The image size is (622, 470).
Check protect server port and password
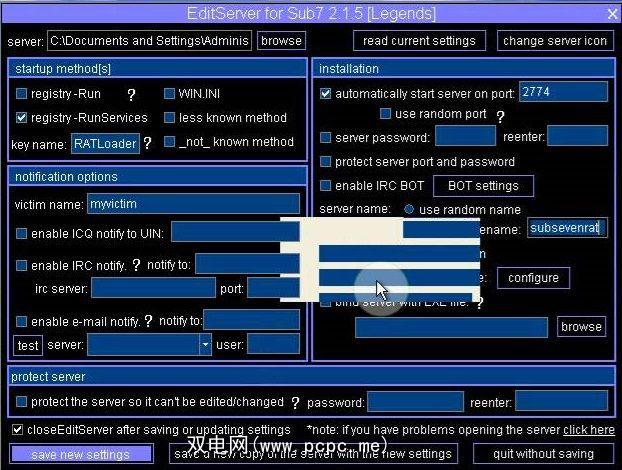coord(326,161)
